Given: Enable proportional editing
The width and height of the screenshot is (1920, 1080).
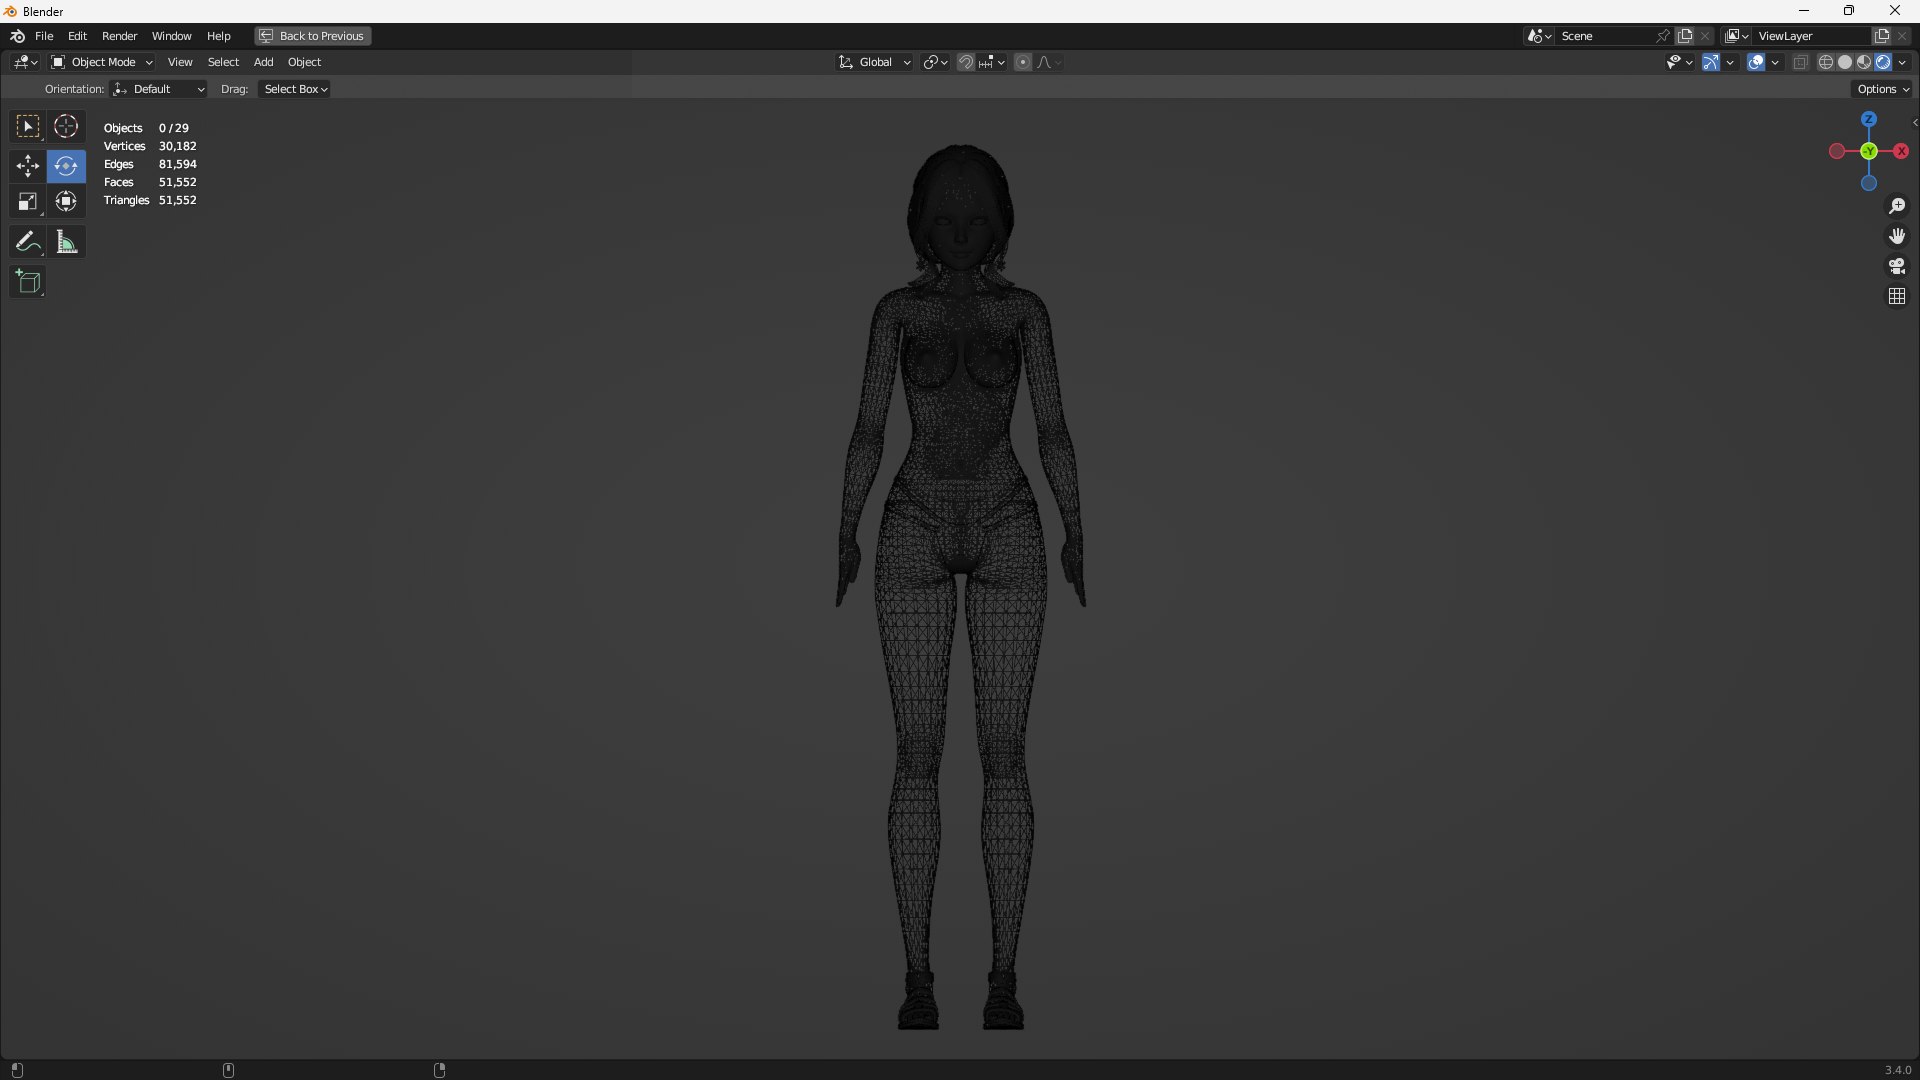Looking at the screenshot, I should click(1022, 62).
